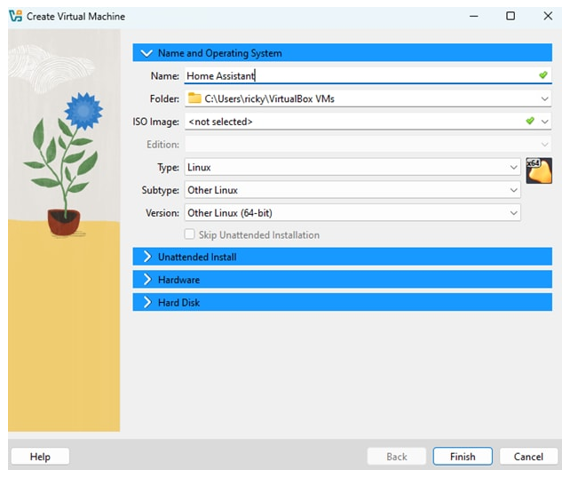The width and height of the screenshot is (570, 479).
Task: Click the Linux x64 OS type icon
Action: (539, 170)
